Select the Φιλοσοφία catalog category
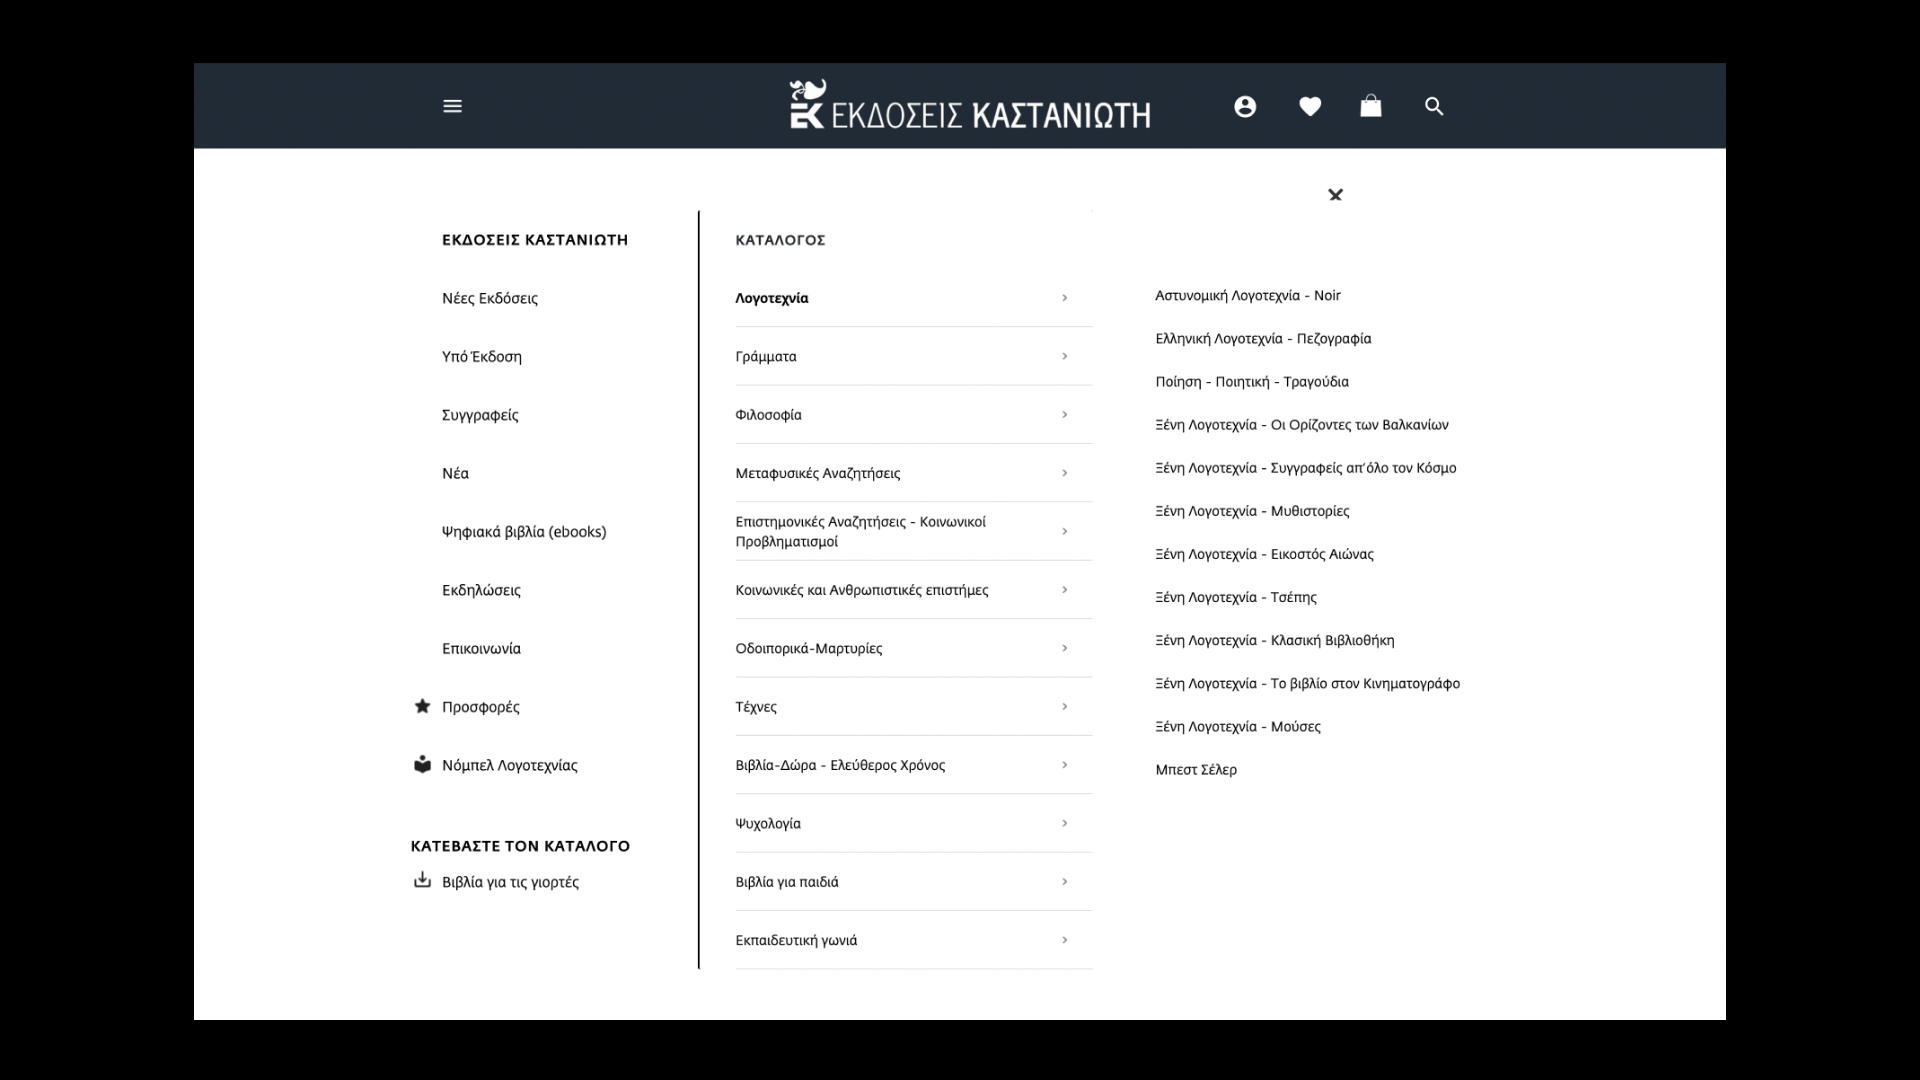The image size is (1920, 1080). [x=768, y=415]
